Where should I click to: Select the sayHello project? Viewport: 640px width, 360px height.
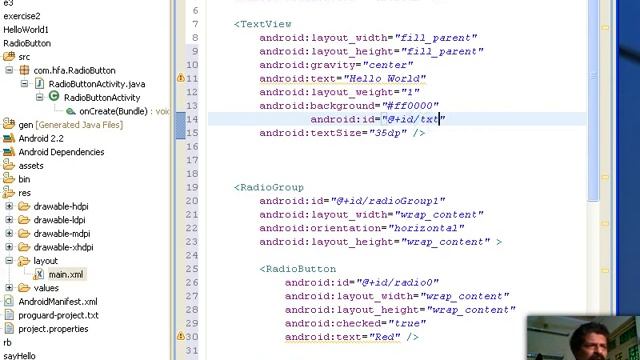coord(19,356)
